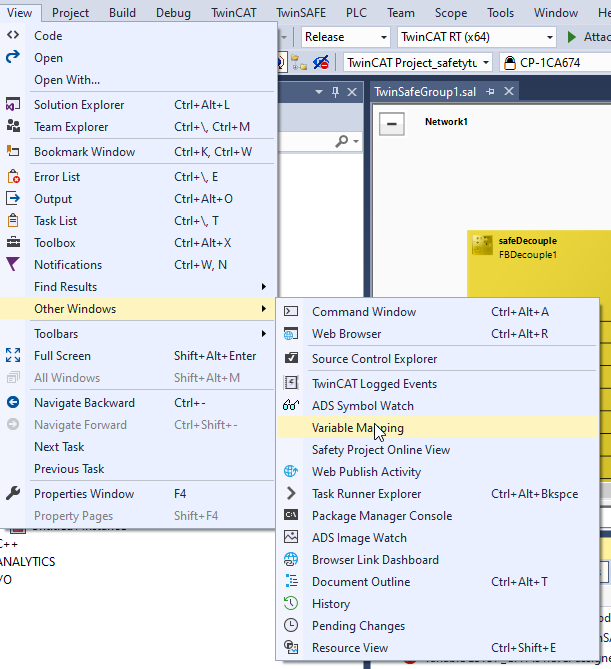Click the Output window icon
The width and height of the screenshot is (611, 669).
point(13,198)
